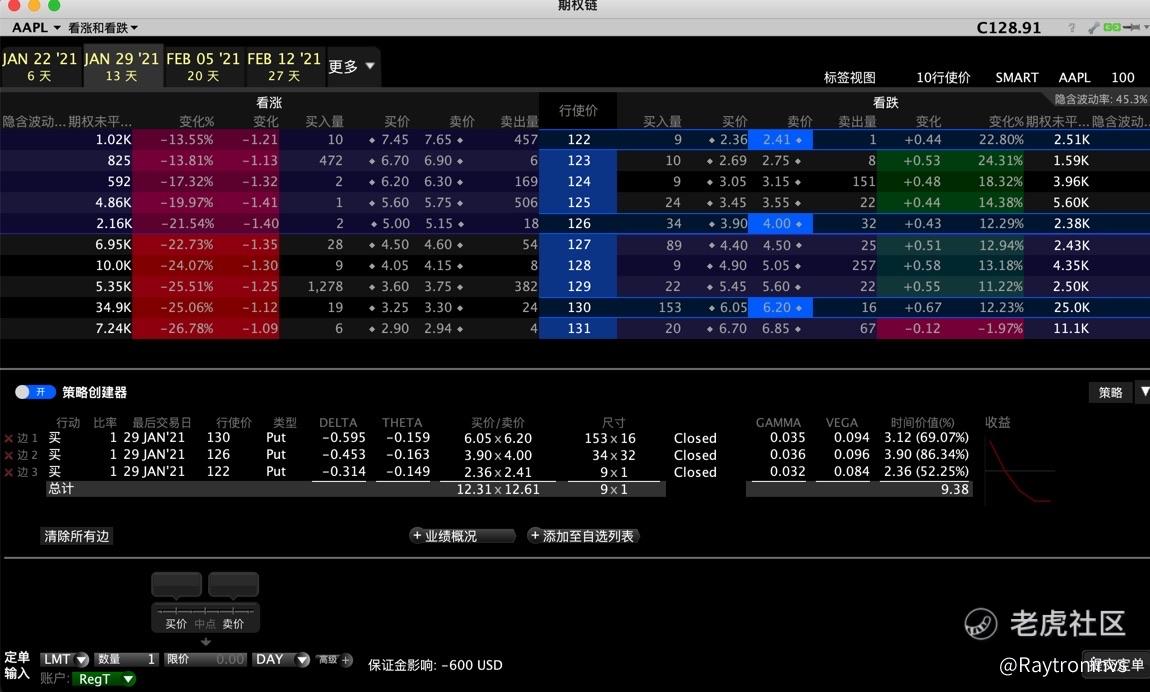Click the green chain link icon
This screenshot has height=692, width=1150.
pyautogui.click(x=1112, y=28)
